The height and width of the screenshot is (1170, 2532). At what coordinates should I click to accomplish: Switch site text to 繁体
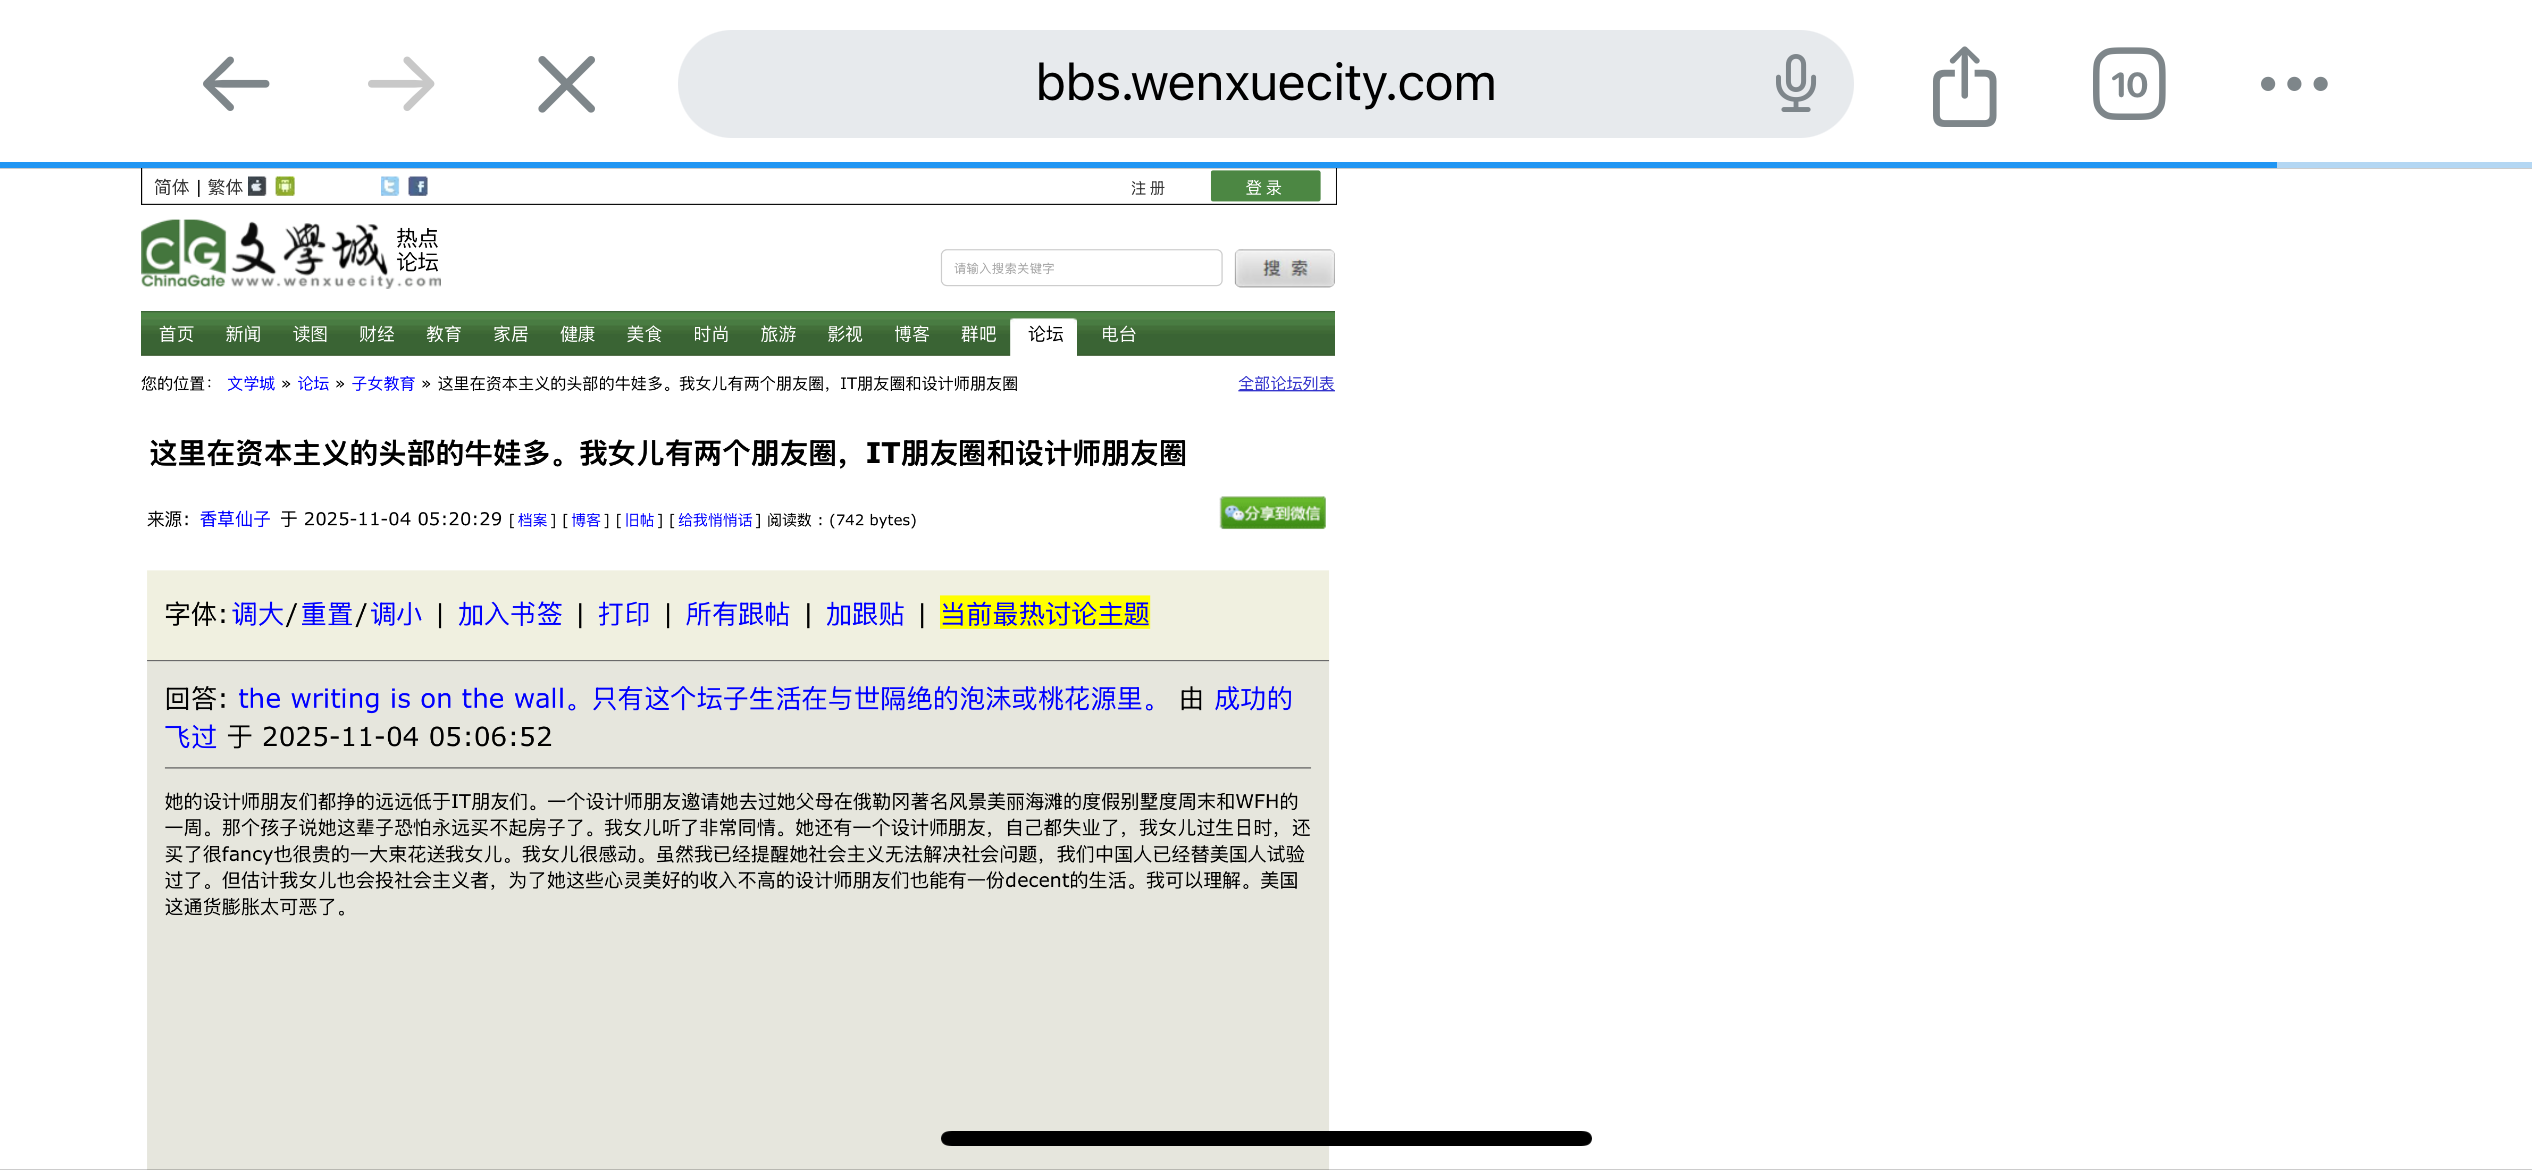(x=225, y=187)
